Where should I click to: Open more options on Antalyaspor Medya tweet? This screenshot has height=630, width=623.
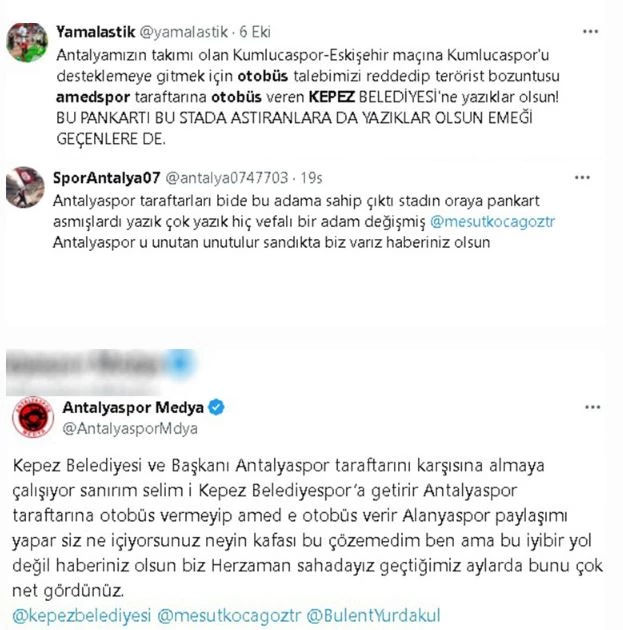tap(592, 407)
